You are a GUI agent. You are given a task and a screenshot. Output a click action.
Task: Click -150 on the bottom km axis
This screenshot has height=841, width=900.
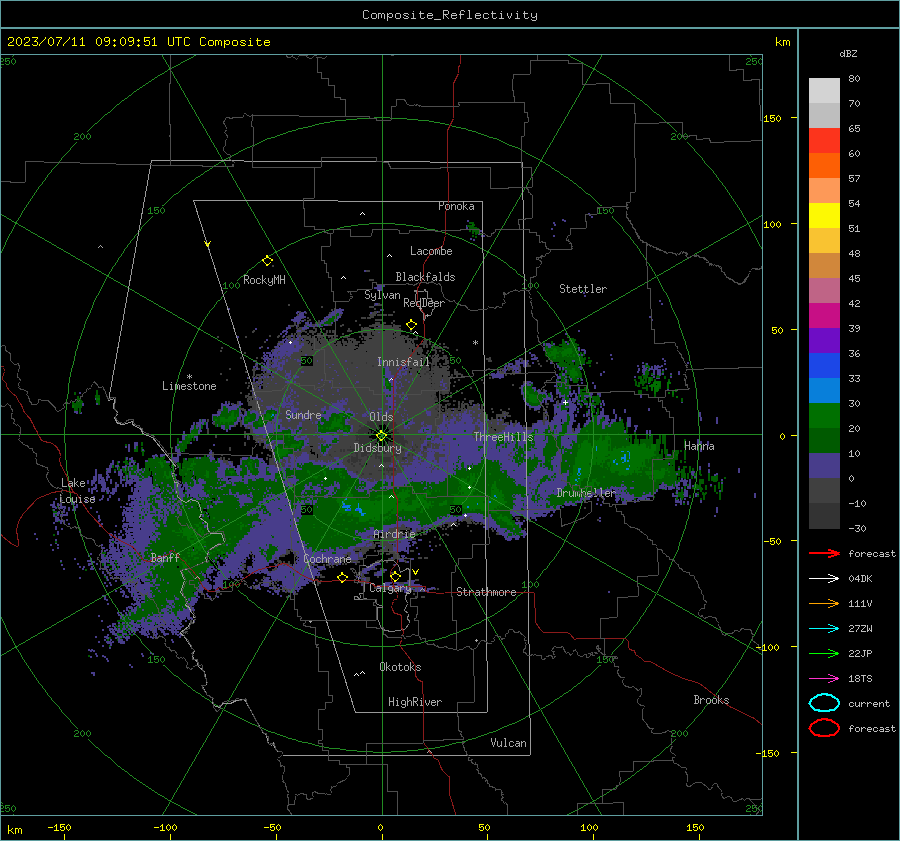pyautogui.click(x=59, y=827)
